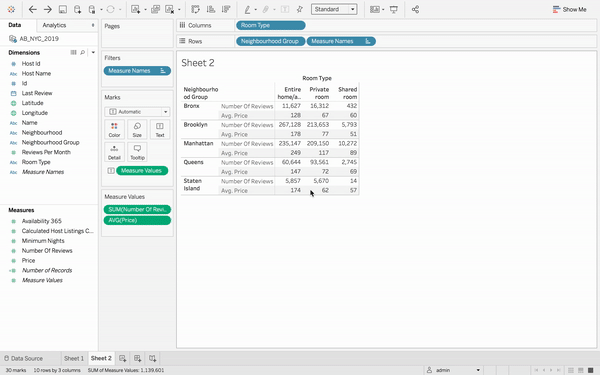Open the Text marks card
600x375 pixels.
[x=160, y=130]
